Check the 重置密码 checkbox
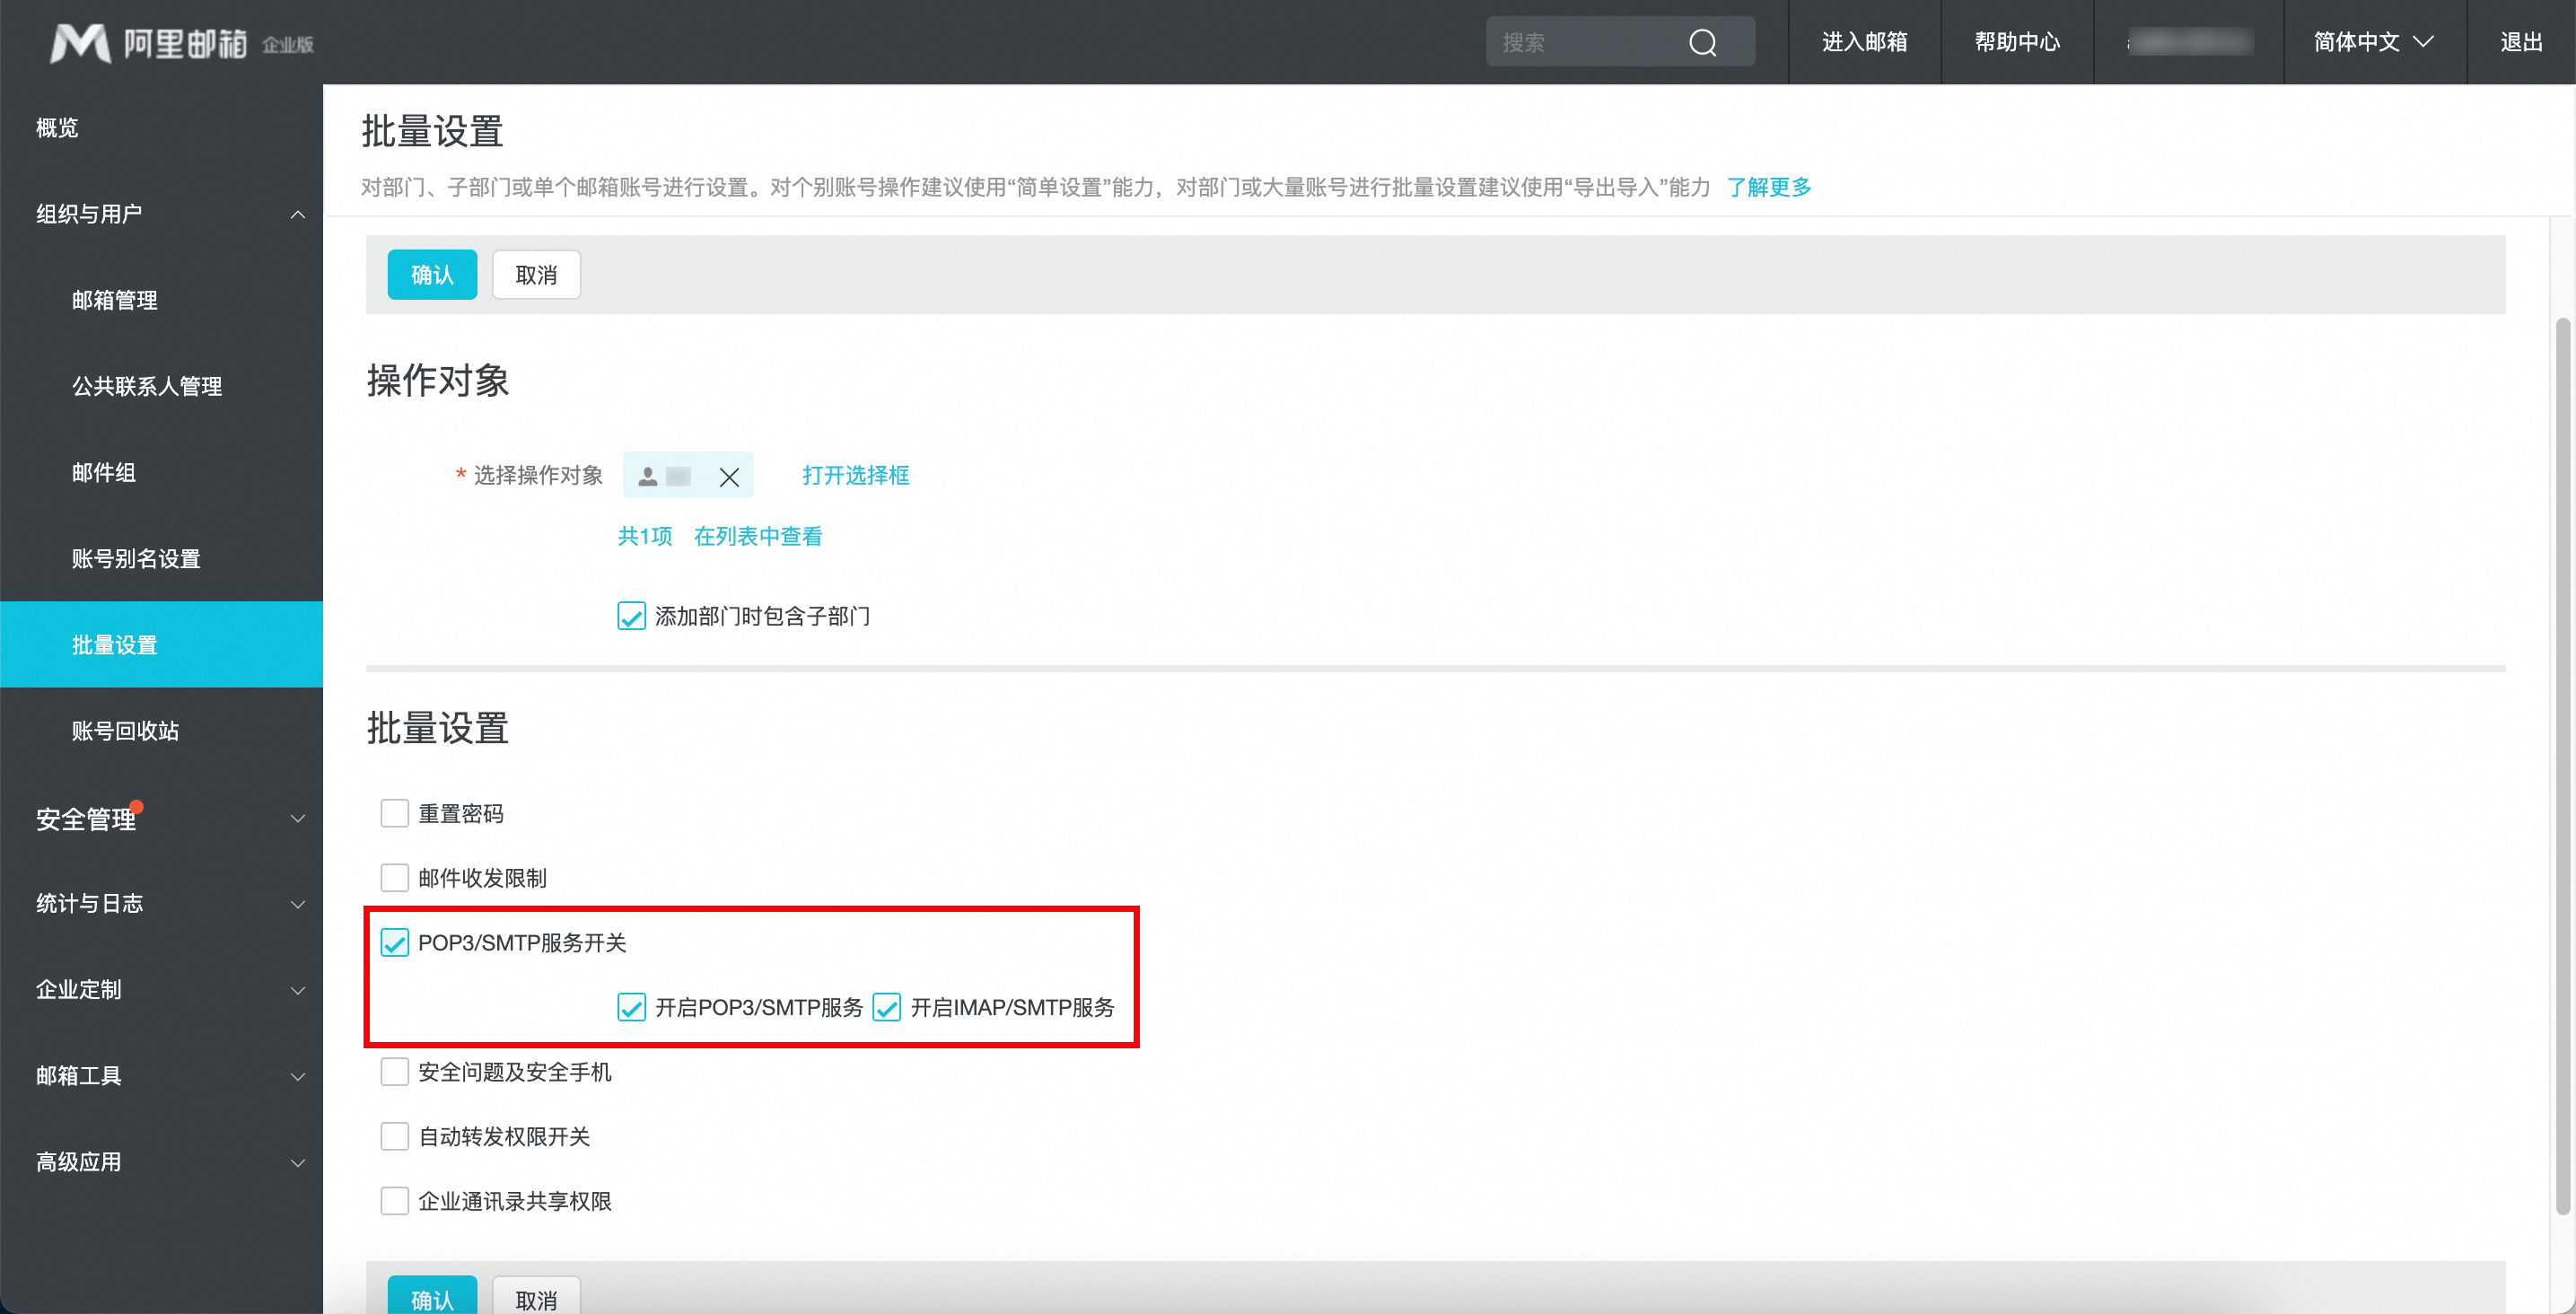The width and height of the screenshot is (2576, 1314). [x=395, y=813]
